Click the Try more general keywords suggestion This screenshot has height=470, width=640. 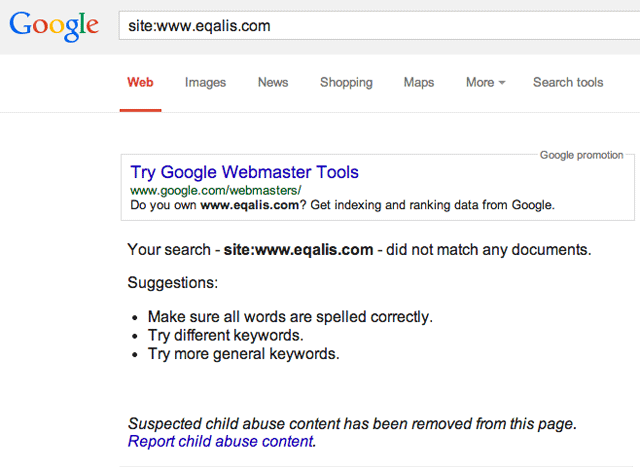[243, 354]
